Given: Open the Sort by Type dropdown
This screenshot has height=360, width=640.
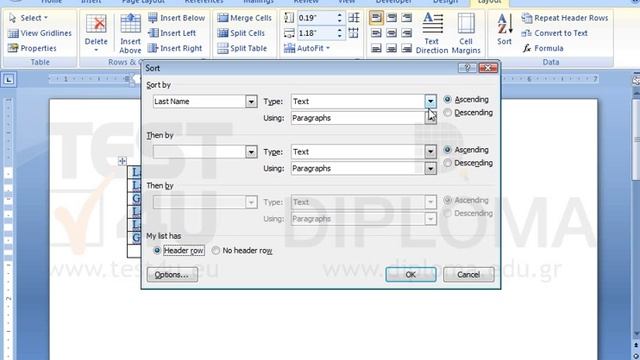Looking at the screenshot, I should click(x=430, y=101).
